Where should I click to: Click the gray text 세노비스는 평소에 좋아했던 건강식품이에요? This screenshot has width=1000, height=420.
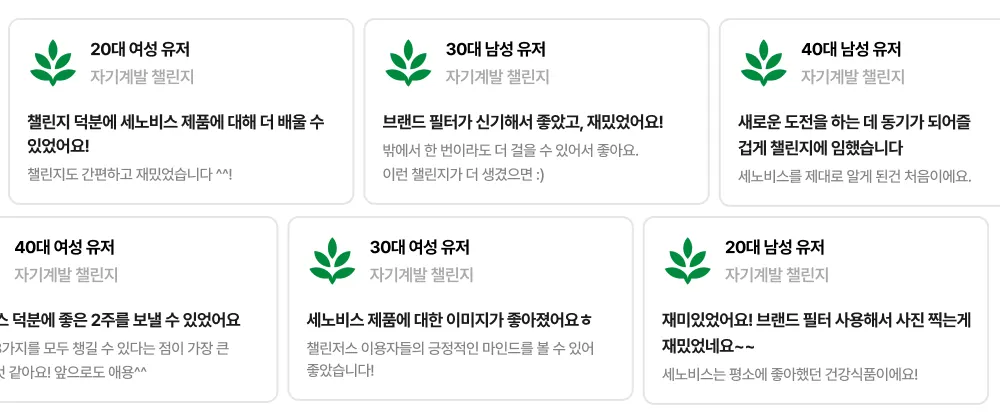(789, 374)
